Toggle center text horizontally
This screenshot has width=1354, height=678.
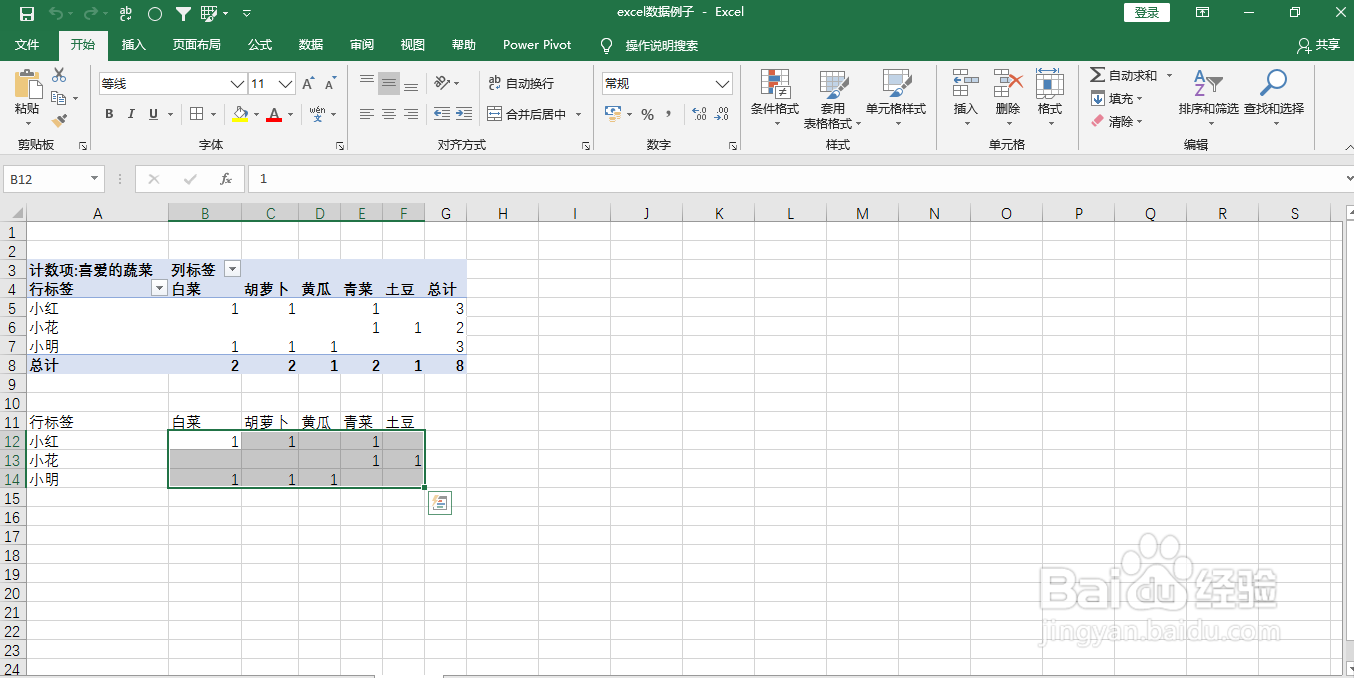click(x=389, y=114)
